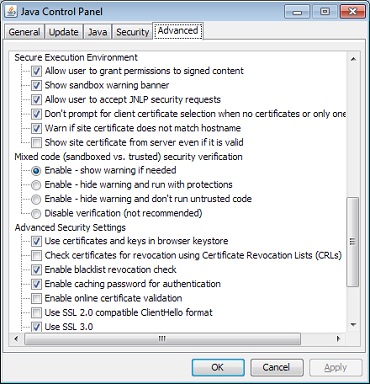
Task: Select Enable - hide warning and run with protections
Action: coord(36,185)
